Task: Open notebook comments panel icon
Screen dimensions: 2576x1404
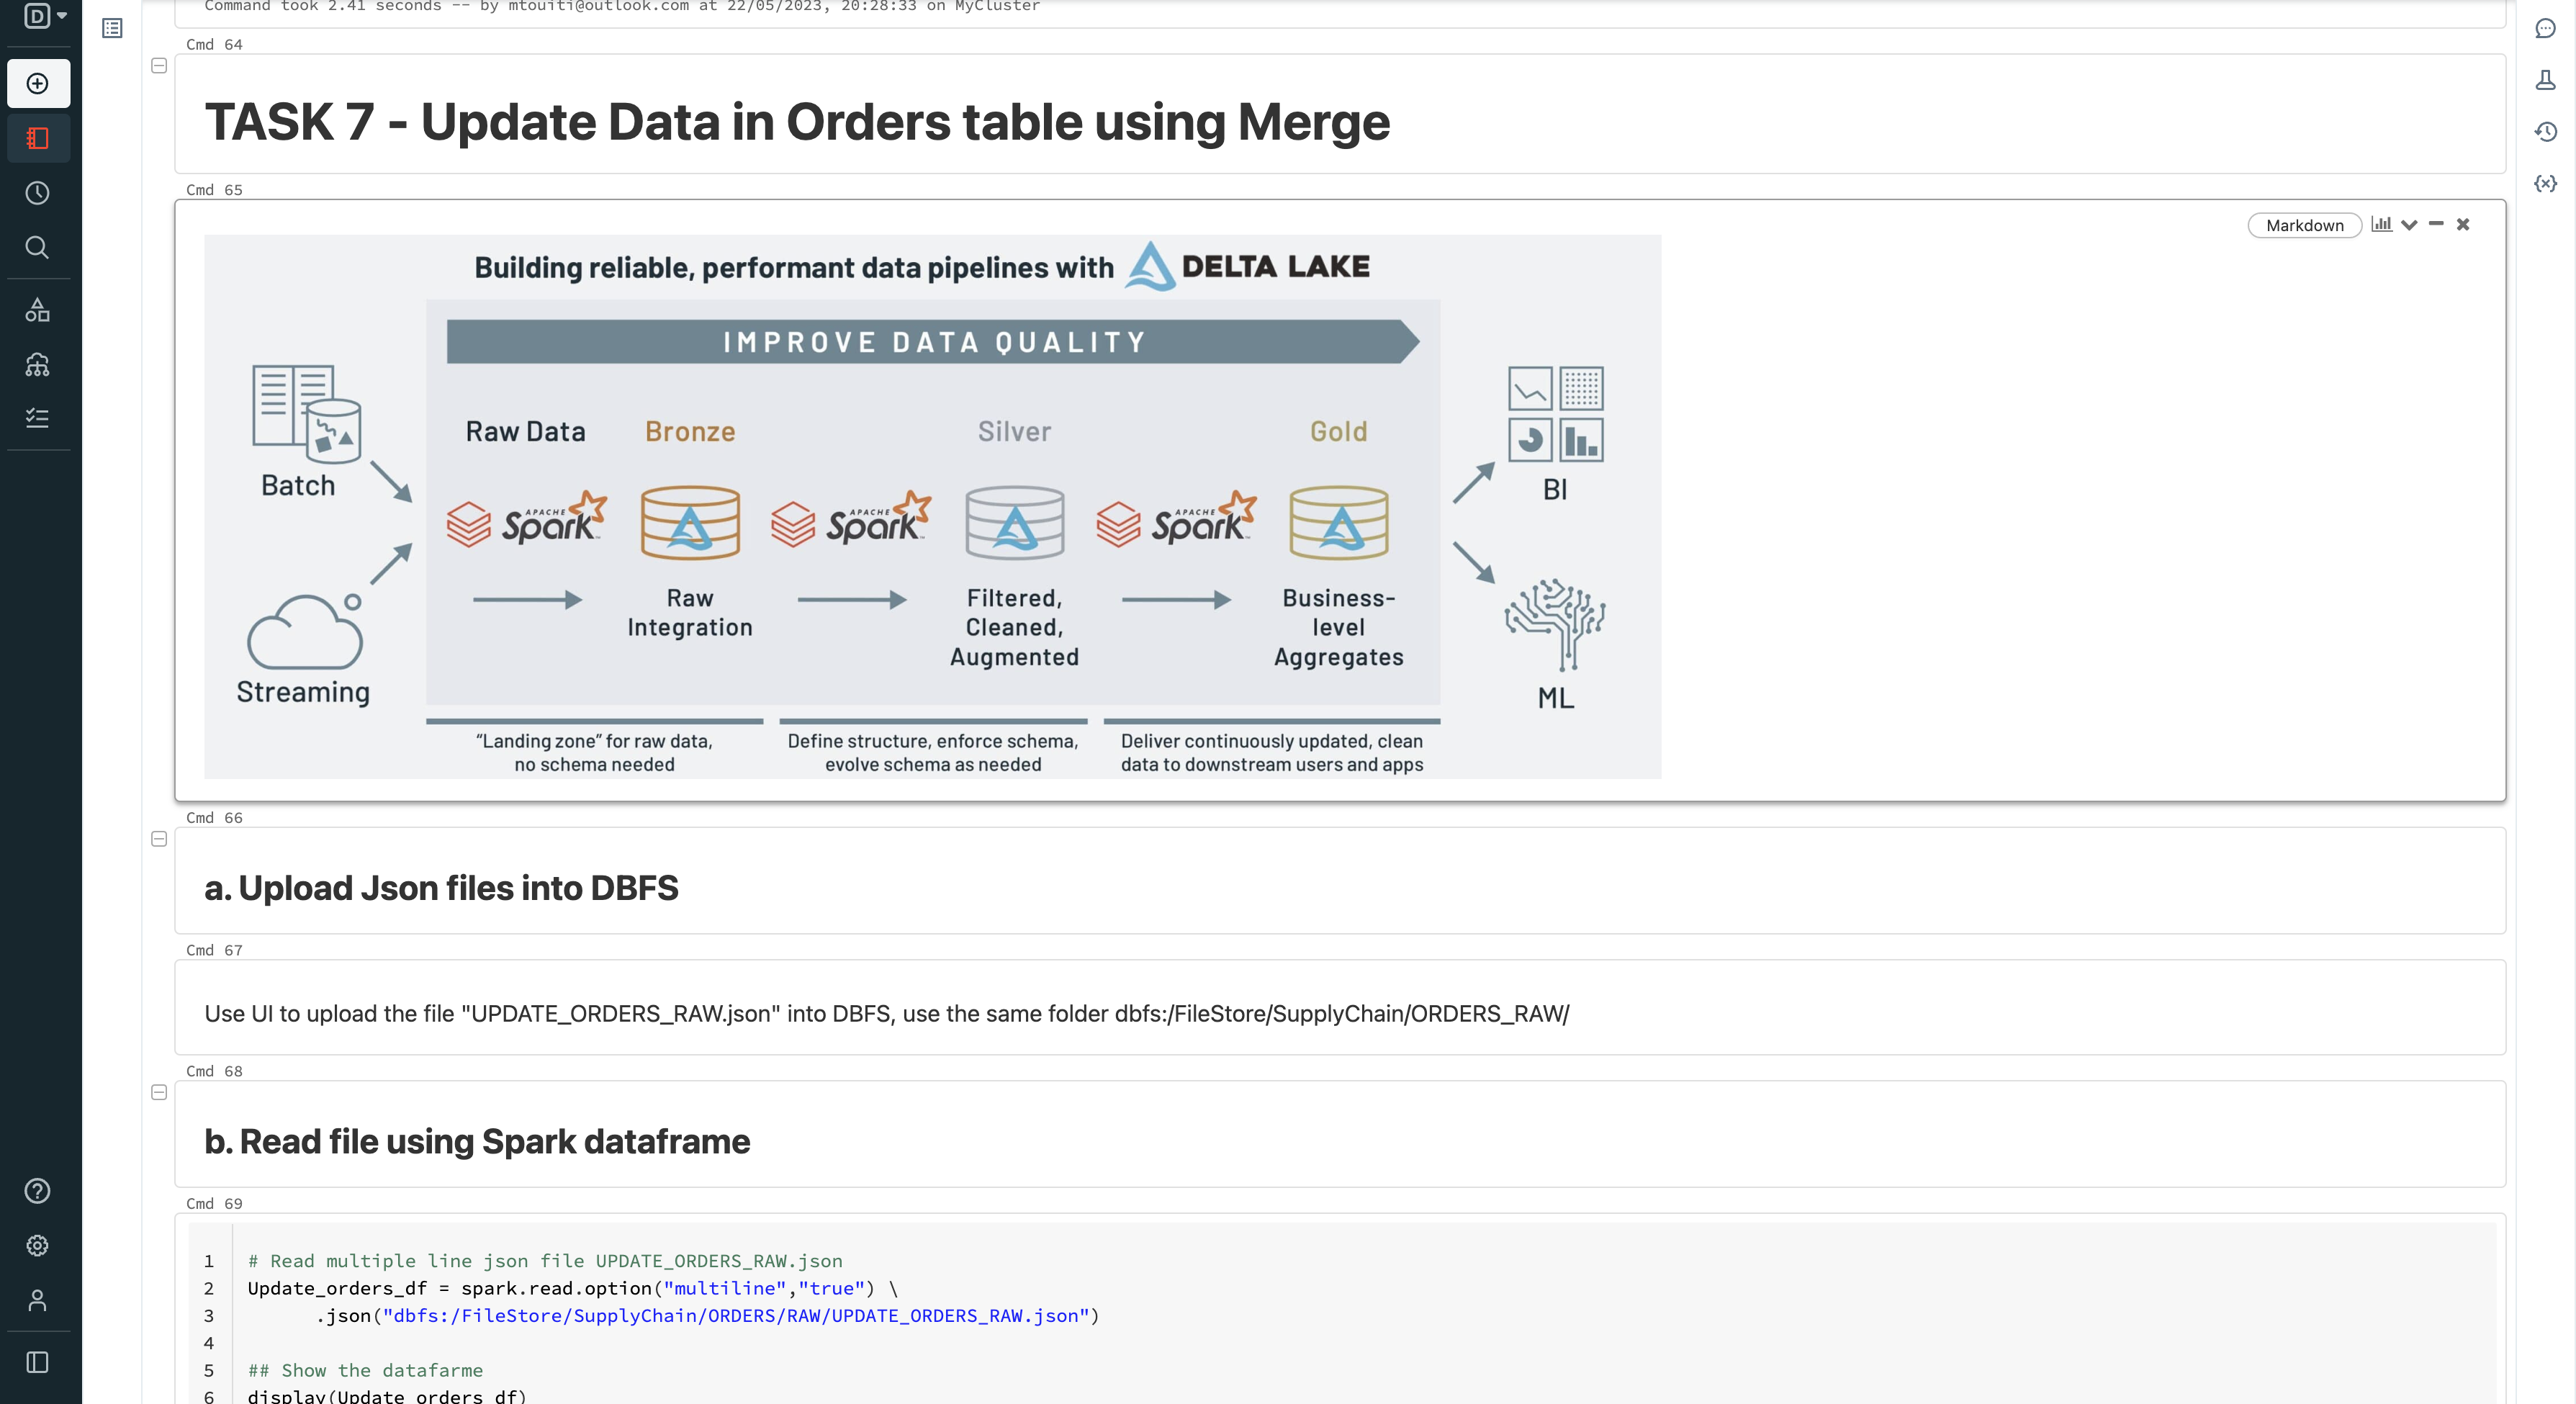Action: pyautogui.click(x=2545, y=28)
